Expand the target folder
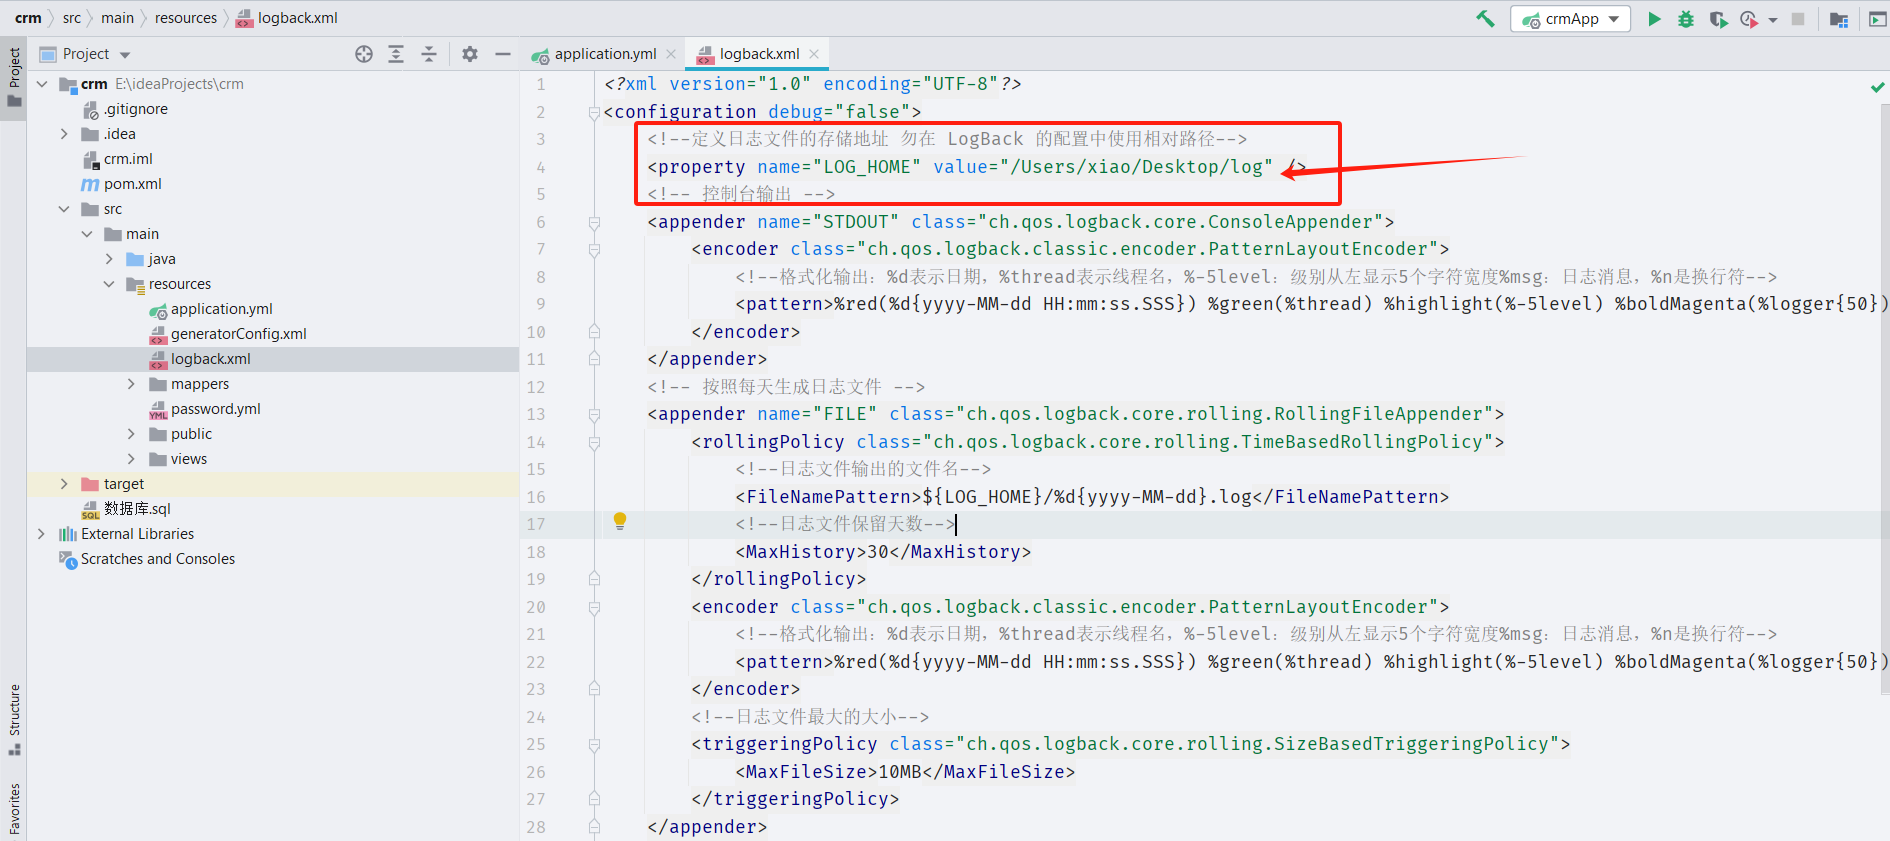 (64, 484)
